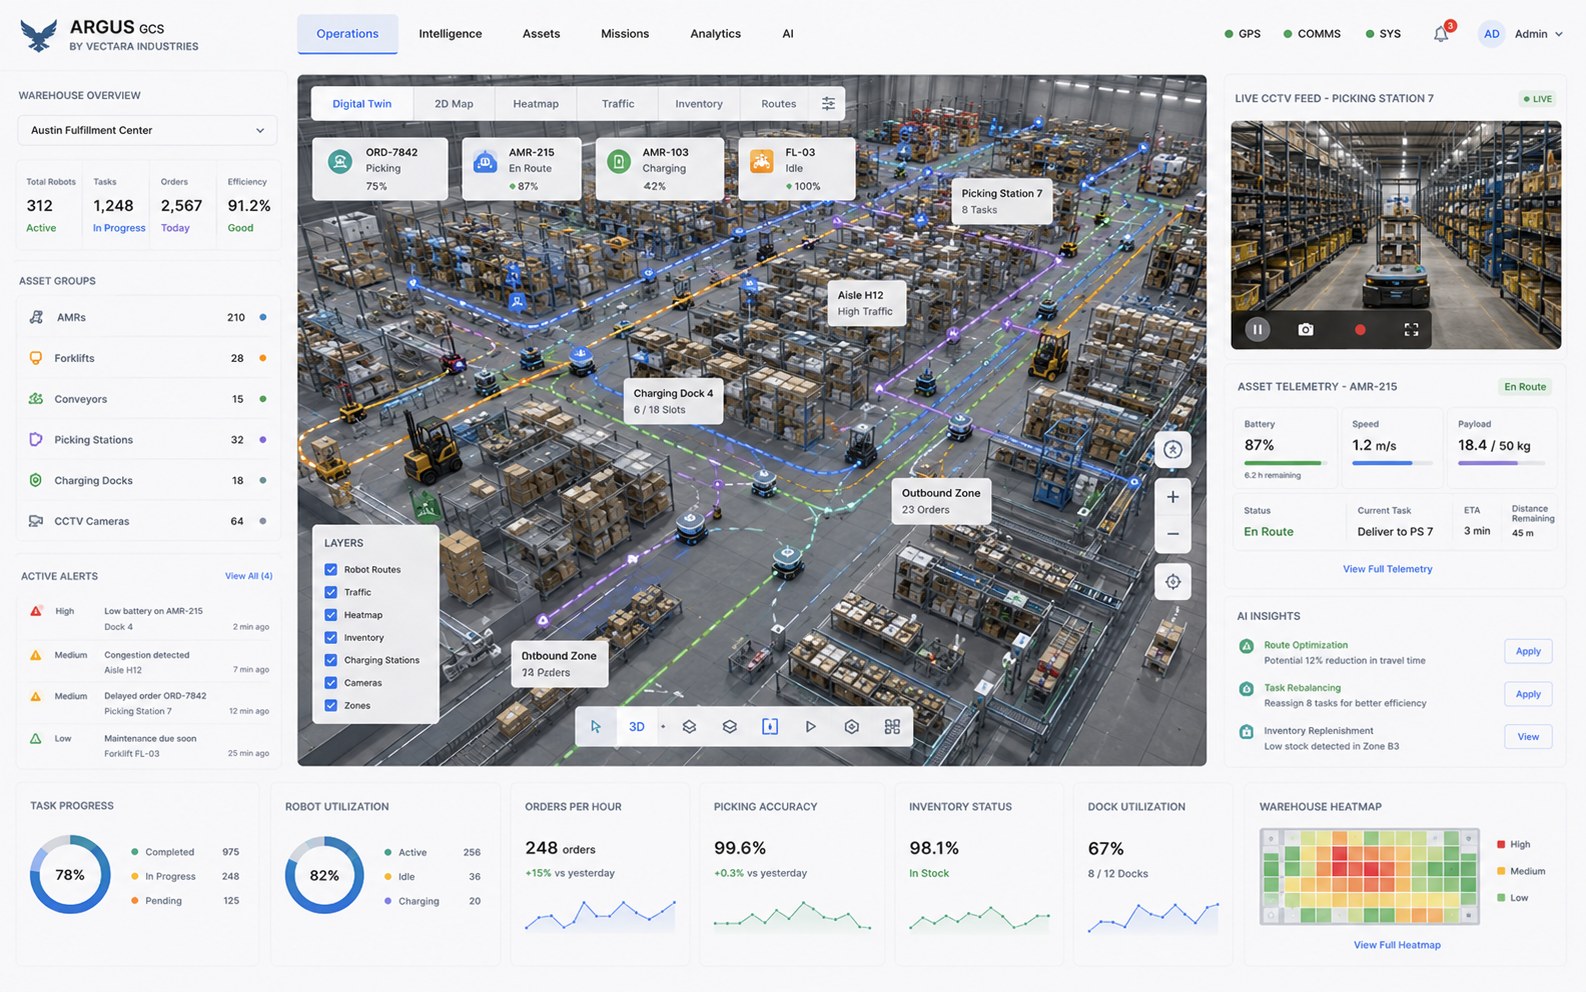The width and height of the screenshot is (1586, 992).
Task: Start recording the CCTV feed
Action: pos(1360,329)
